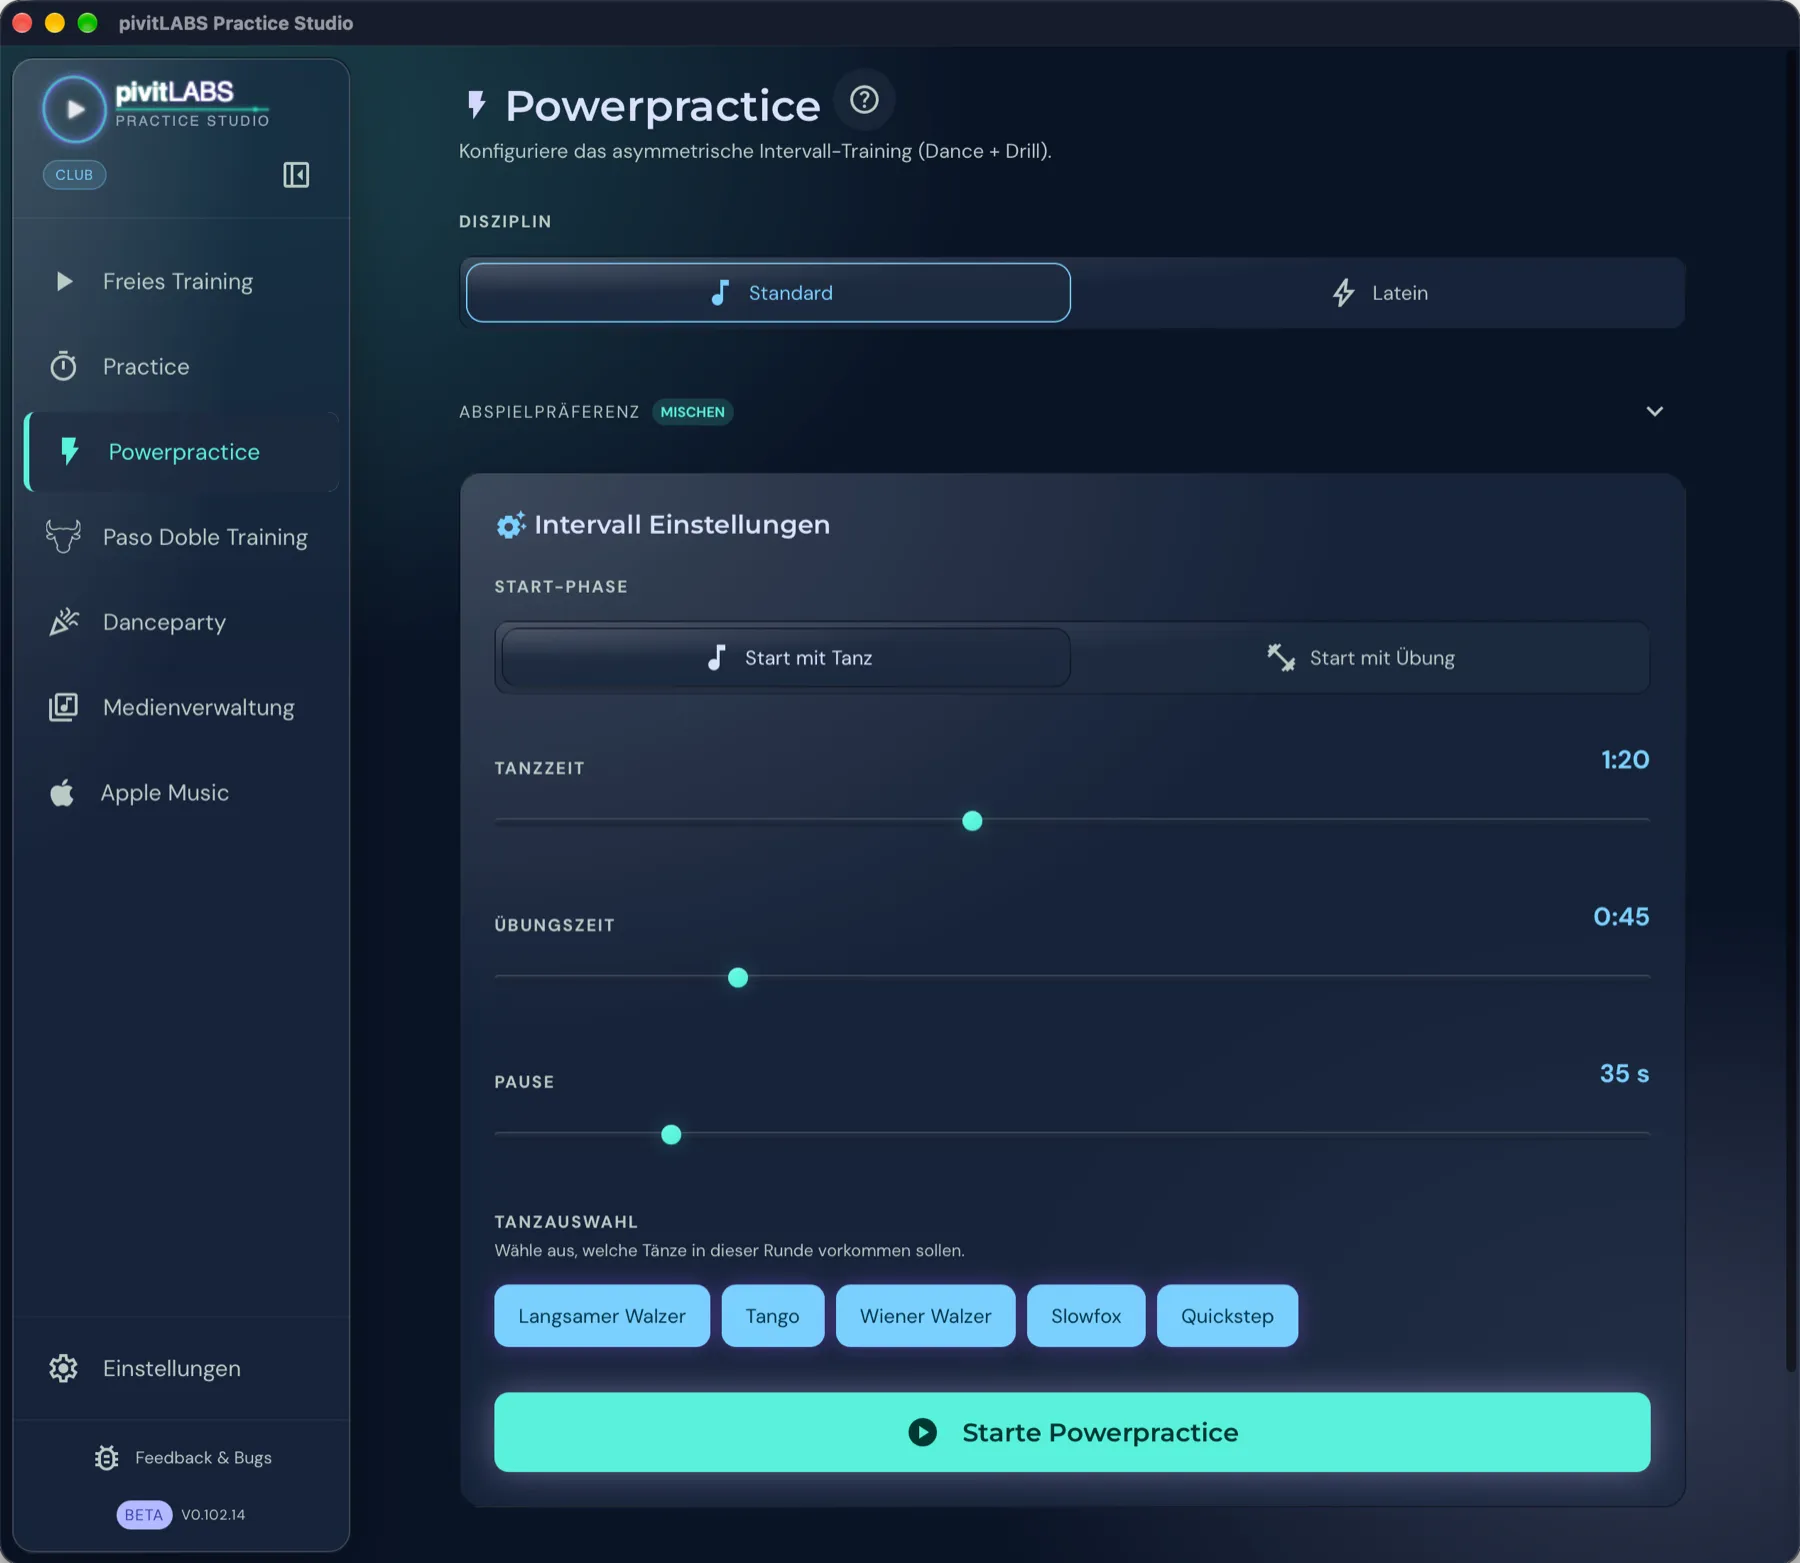Image resolution: width=1800 pixels, height=1563 pixels.
Task: Open the Practice sidebar item
Action: pos(181,367)
